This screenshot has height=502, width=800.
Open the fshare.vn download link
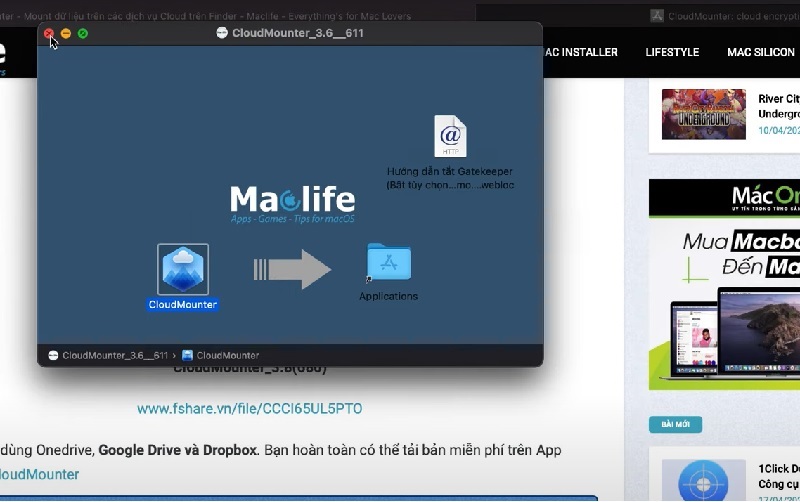click(249, 409)
